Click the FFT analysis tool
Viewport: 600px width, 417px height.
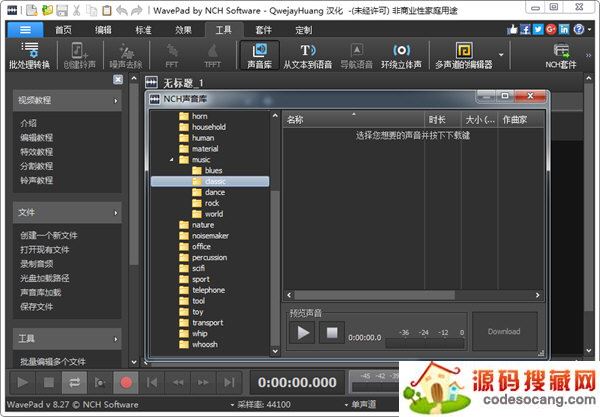pos(172,56)
